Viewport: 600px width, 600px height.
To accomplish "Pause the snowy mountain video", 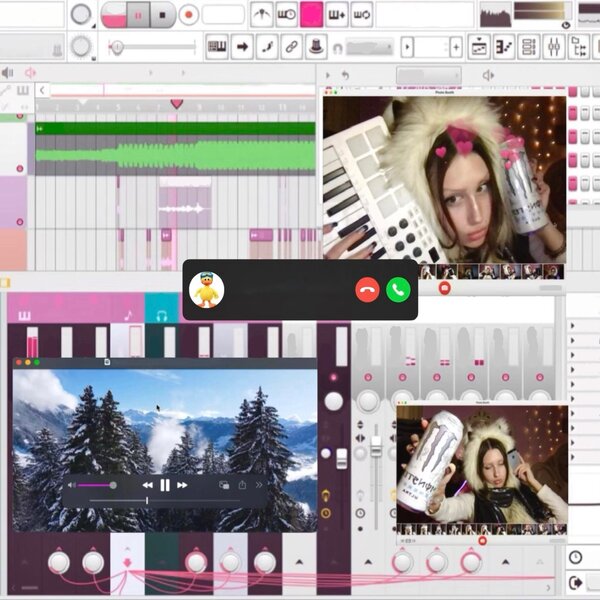I will [x=165, y=485].
